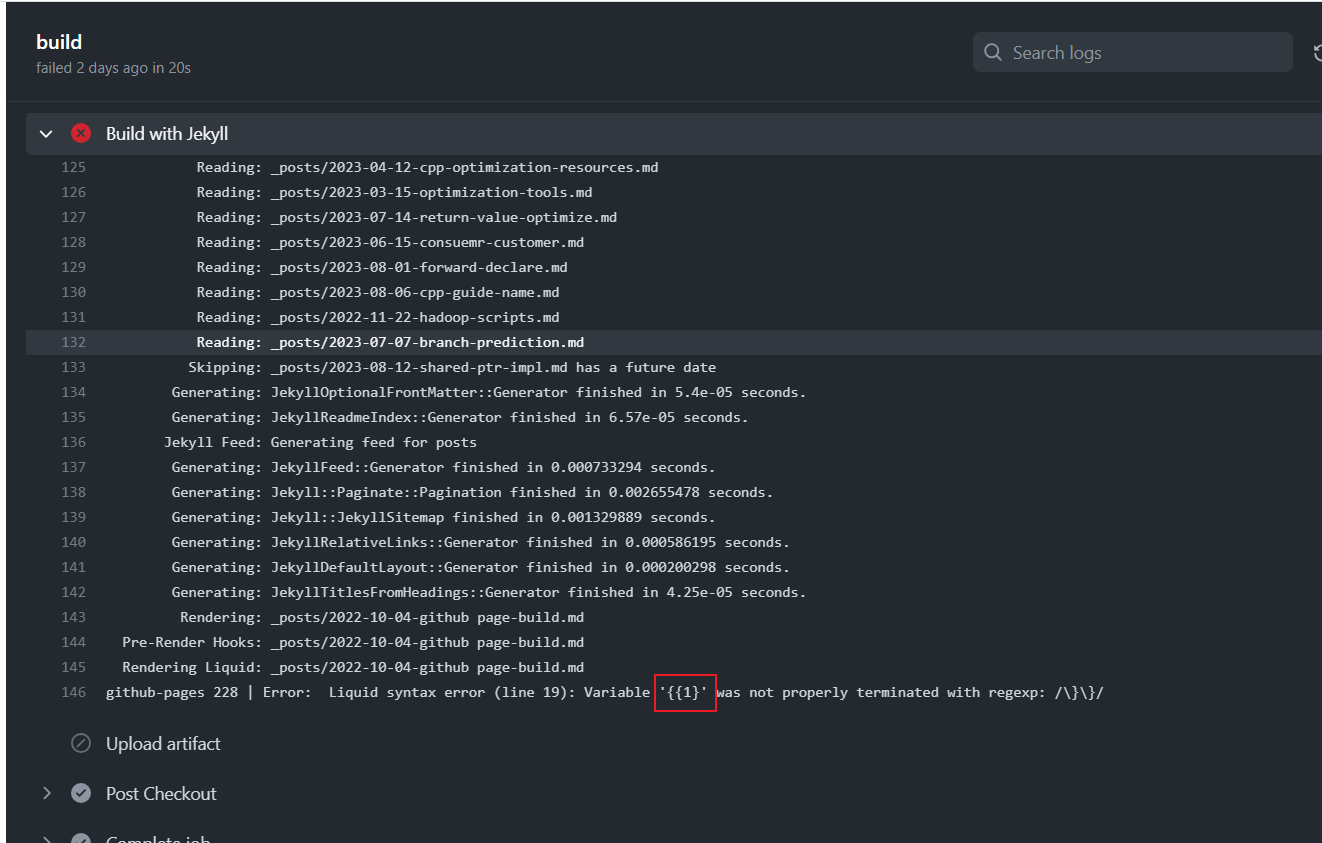Open the Build with Jekyll step header
1322x843 pixels.
(674, 134)
